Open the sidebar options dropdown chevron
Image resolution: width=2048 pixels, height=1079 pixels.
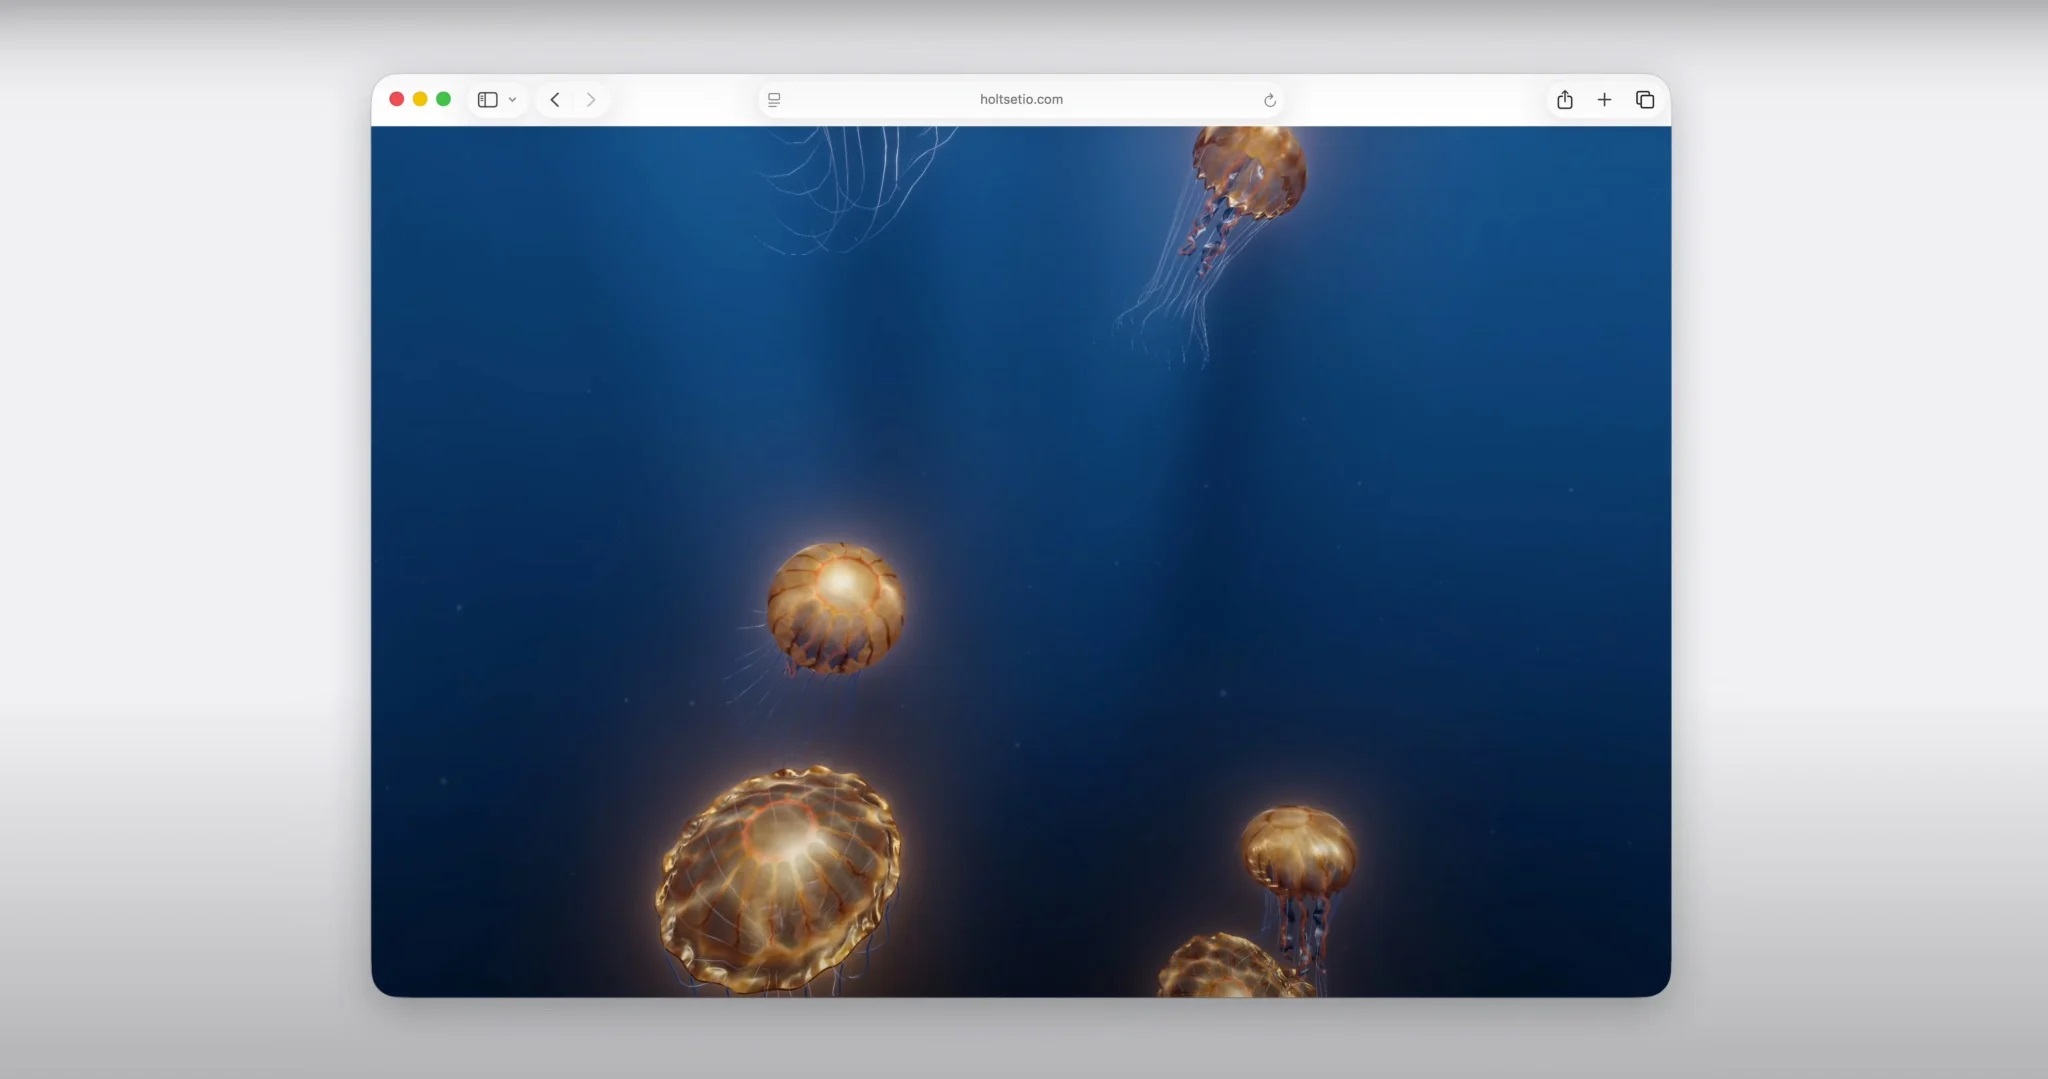(x=512, y=100)
